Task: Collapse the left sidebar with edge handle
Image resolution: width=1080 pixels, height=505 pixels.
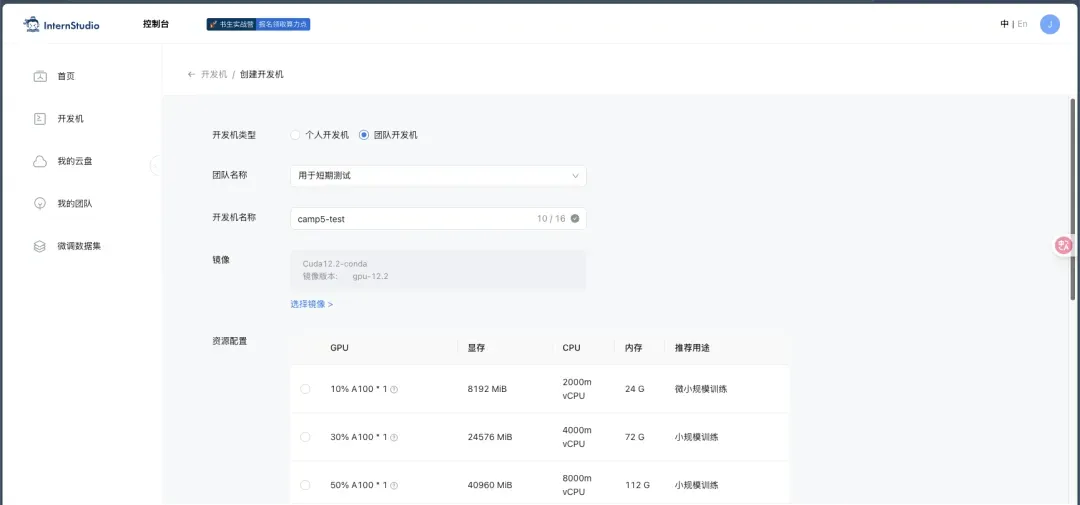Action: (156, 165)
